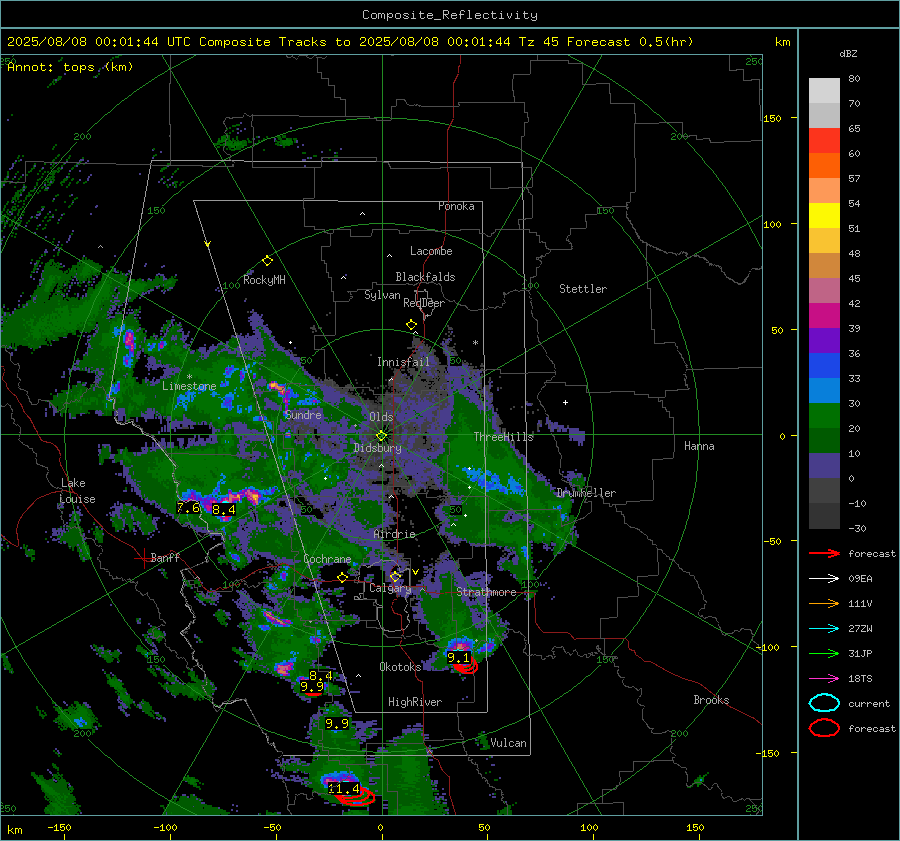Click the Strathmore city label

click(x=486, y=592)
